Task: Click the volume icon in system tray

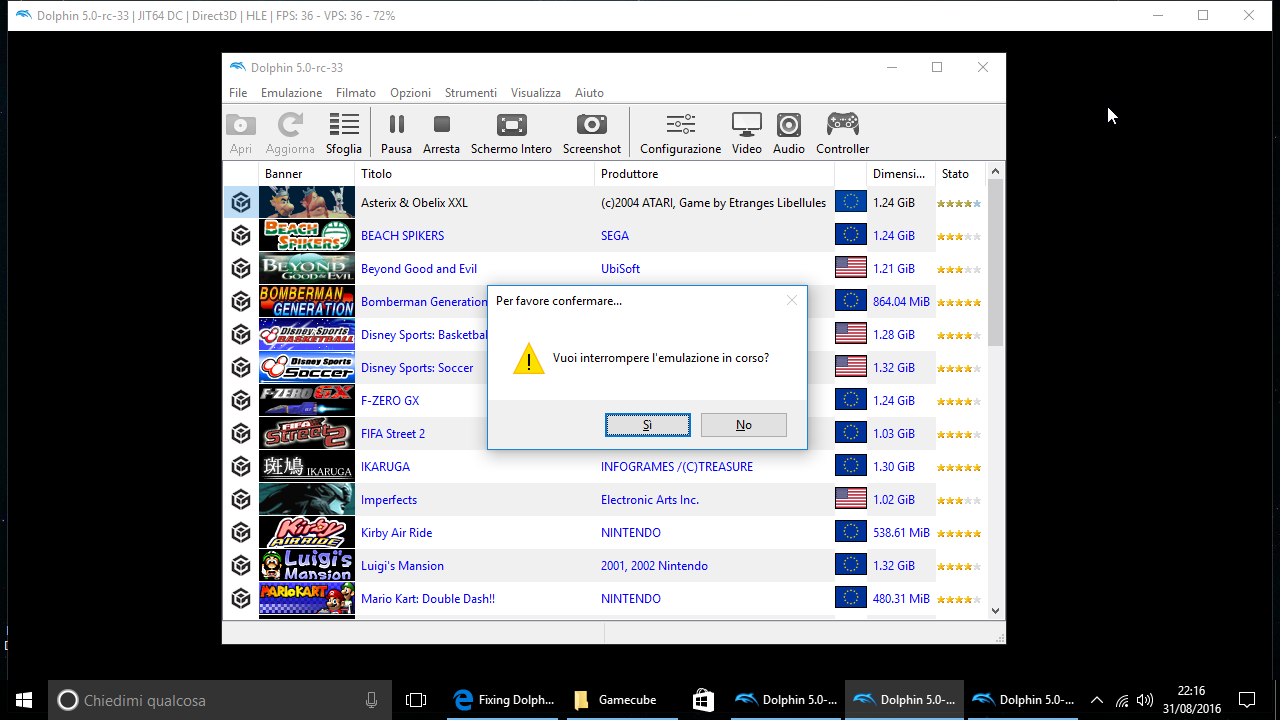Action: [x=1145, y=700]
